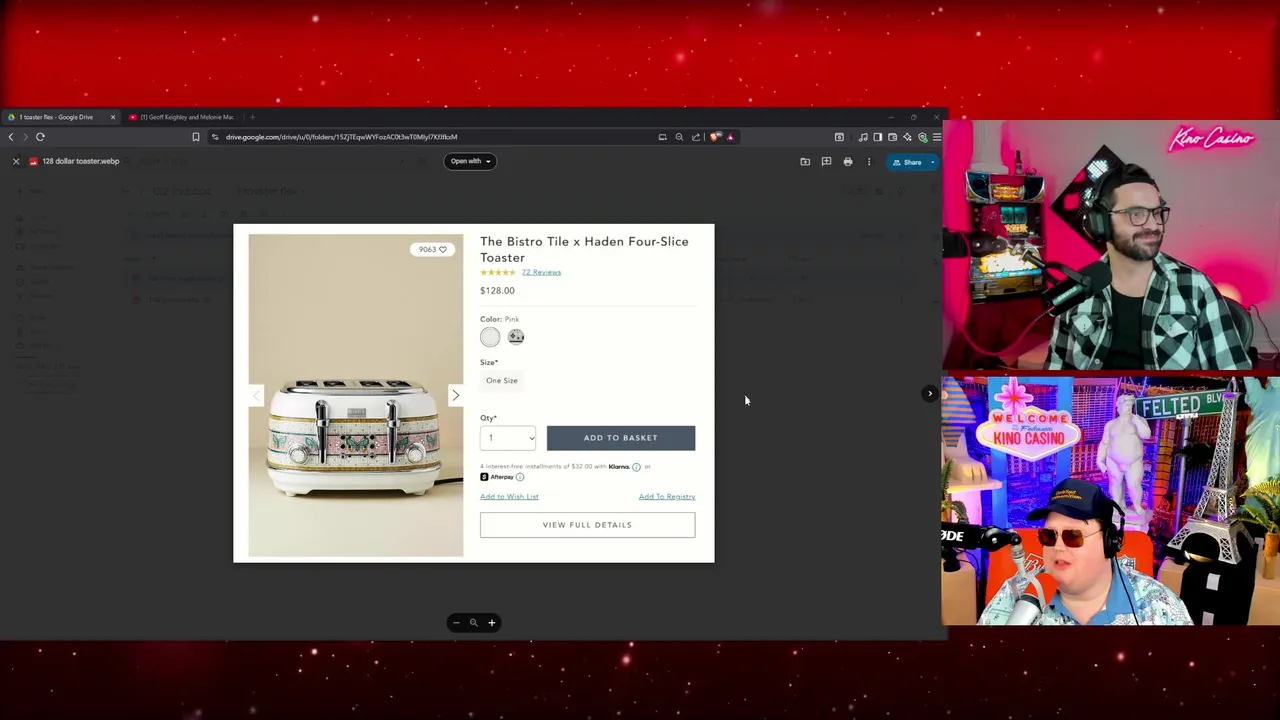The width and height of the screenshot is (1280, 720).
Task: Open the browser hamburger main menu
Action: click(x=937, y=137)
